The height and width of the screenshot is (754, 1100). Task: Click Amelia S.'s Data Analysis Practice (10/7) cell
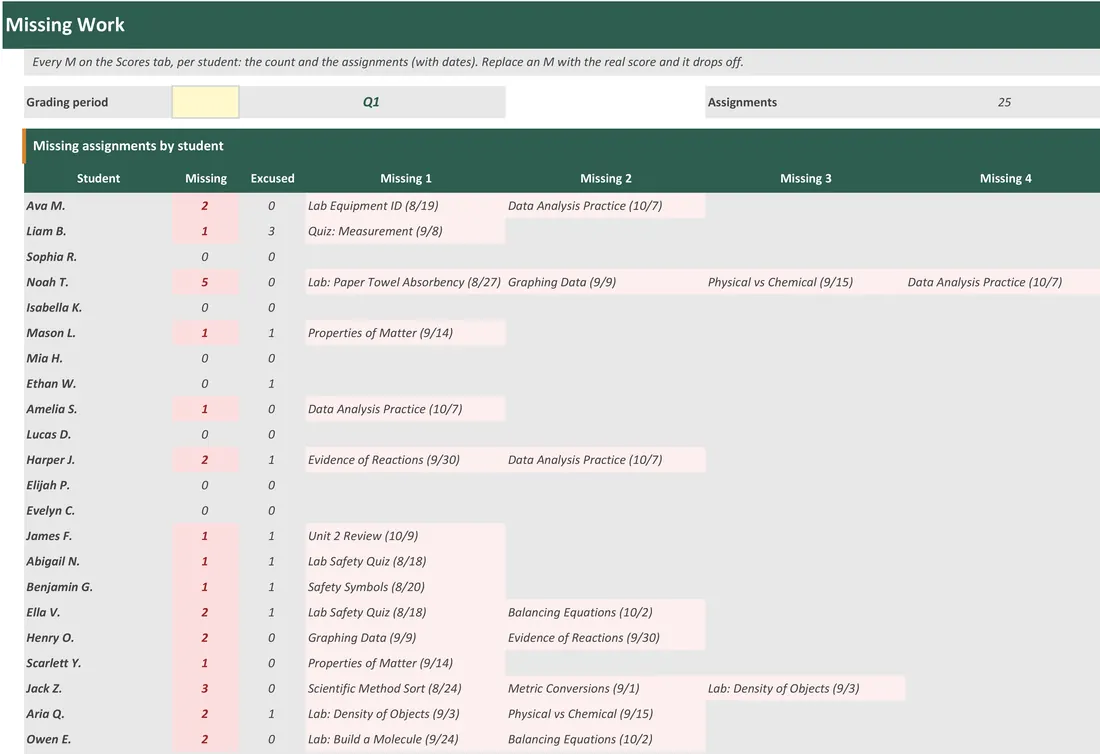tap(405, 409)
